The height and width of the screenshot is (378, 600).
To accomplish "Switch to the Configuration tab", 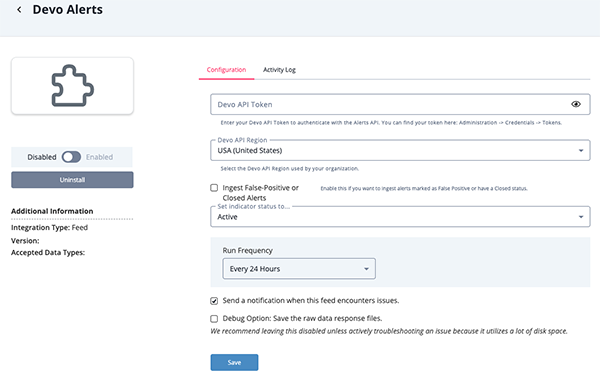I will 226,70.
